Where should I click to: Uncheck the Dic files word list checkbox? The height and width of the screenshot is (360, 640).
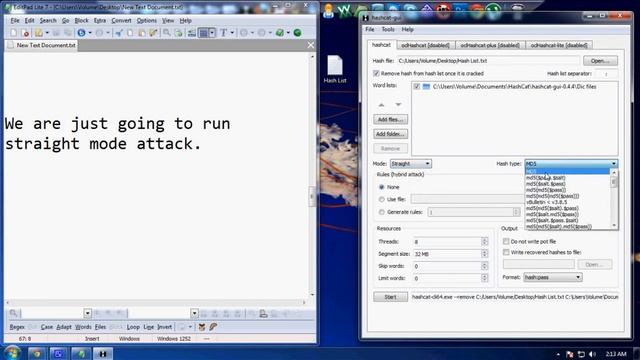tap(416, 87)
